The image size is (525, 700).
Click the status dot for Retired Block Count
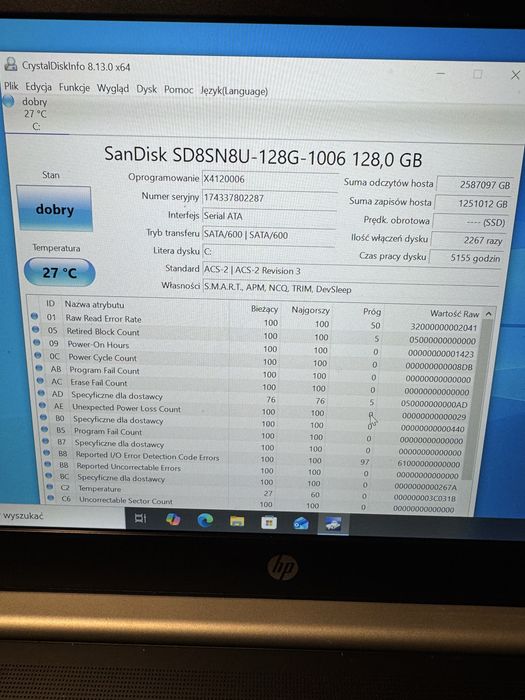coord(36,329)
